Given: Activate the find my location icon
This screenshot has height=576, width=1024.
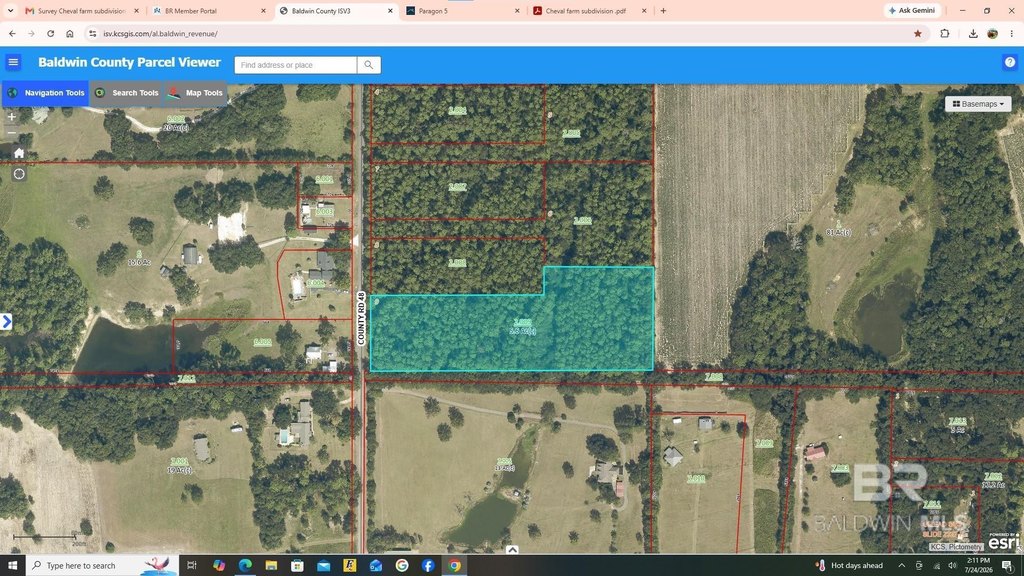Looking at the screenshot, I should (x=19, y=174).
